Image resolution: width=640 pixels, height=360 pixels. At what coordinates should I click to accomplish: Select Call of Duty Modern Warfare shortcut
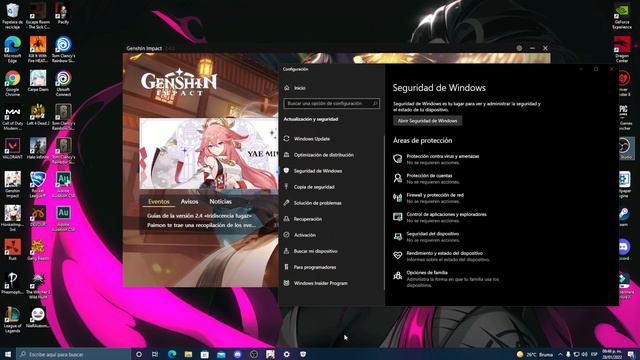click(13, 118)
